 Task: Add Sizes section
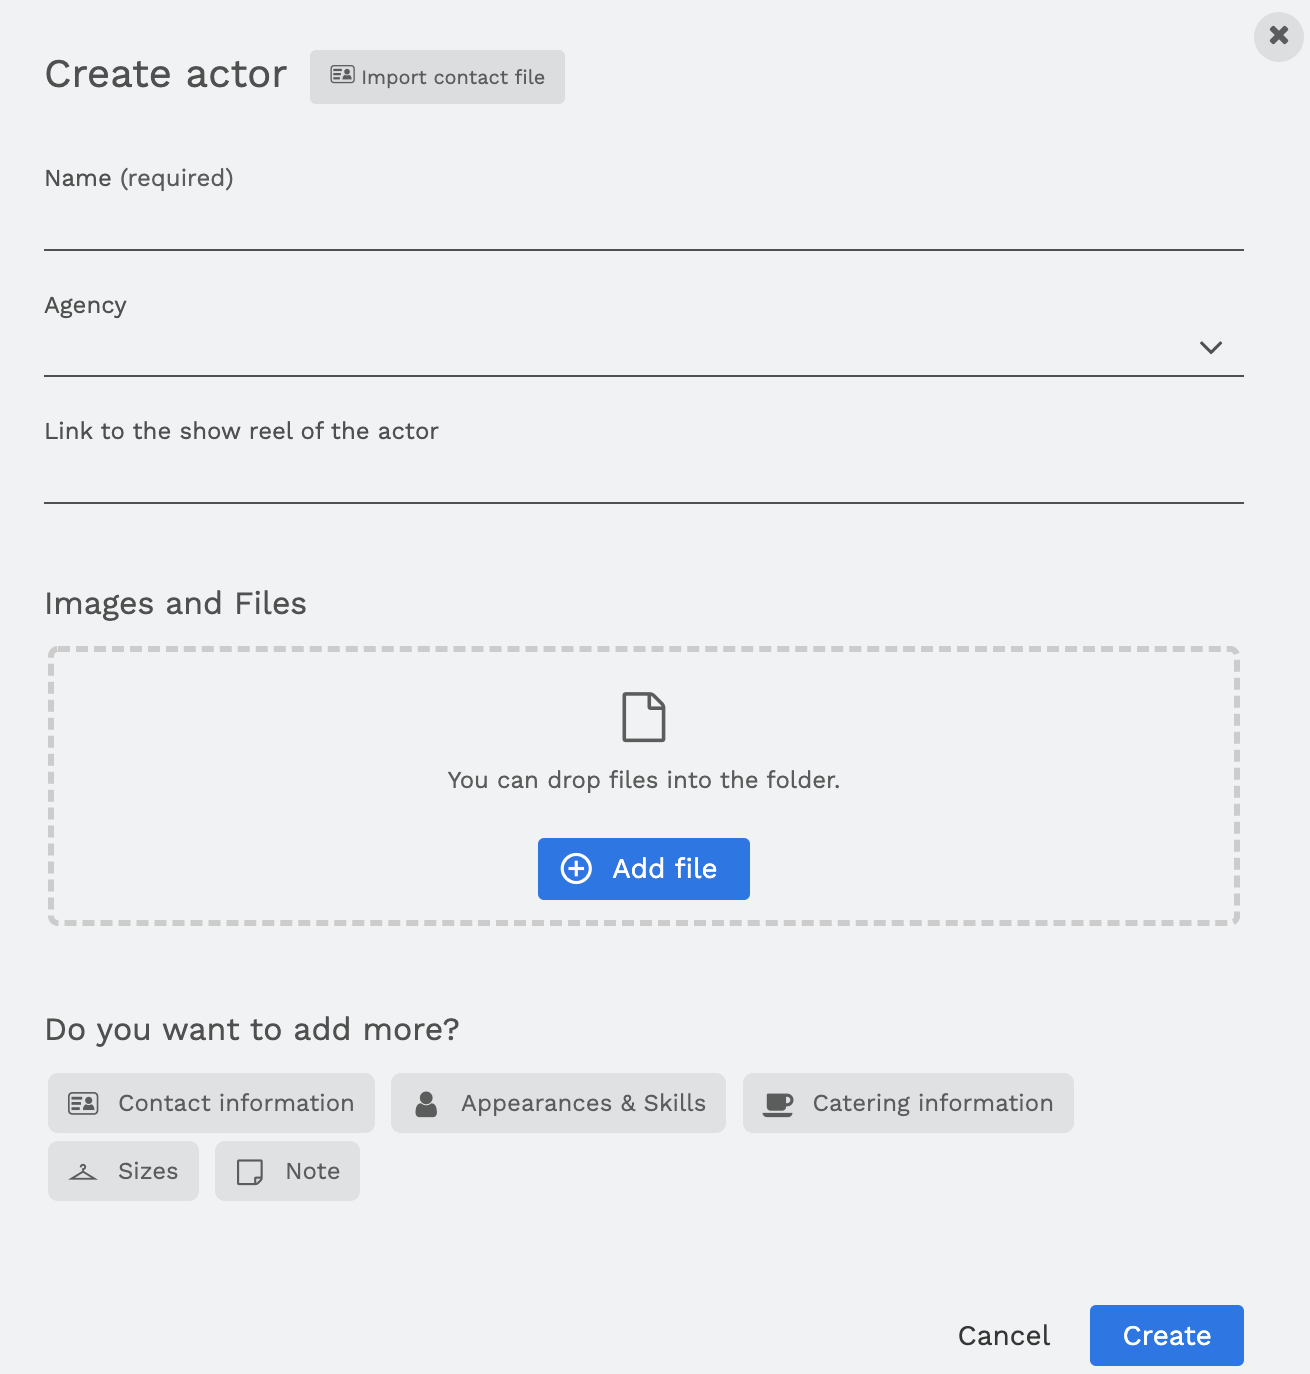pos(123,1171)
